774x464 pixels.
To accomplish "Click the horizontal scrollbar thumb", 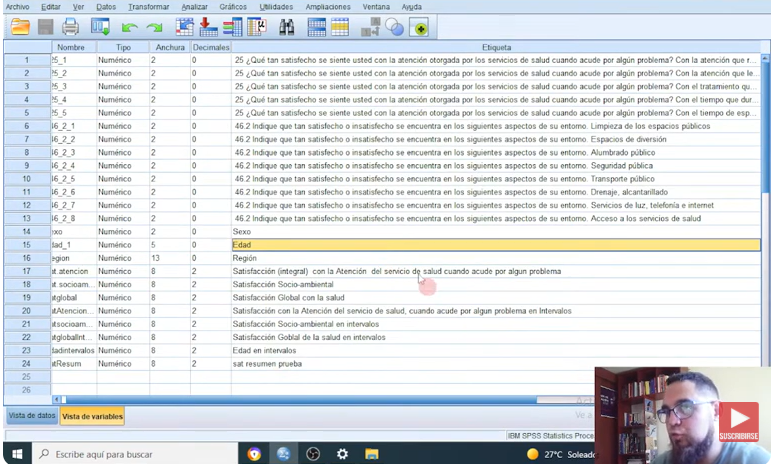I will (301, 399).
